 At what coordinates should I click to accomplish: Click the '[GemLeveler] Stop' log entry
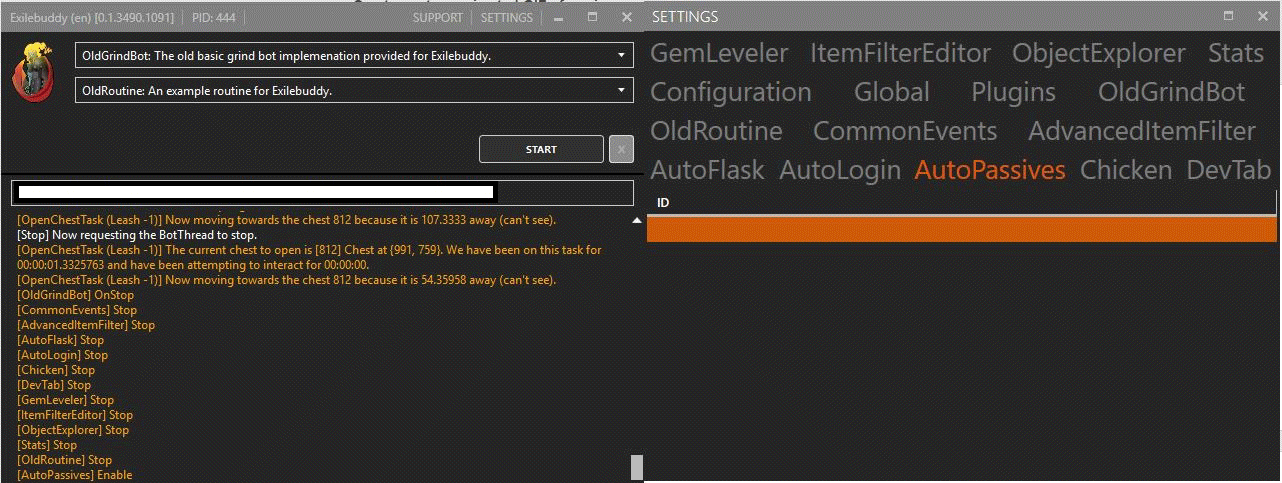pos(66,400)
